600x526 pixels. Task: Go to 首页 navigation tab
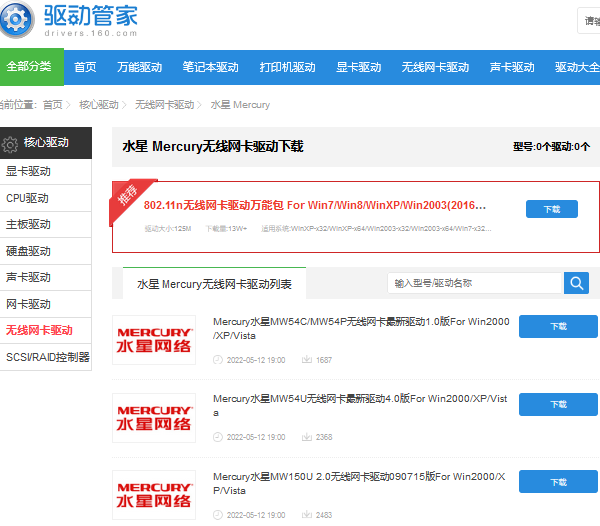click(86, 67)
